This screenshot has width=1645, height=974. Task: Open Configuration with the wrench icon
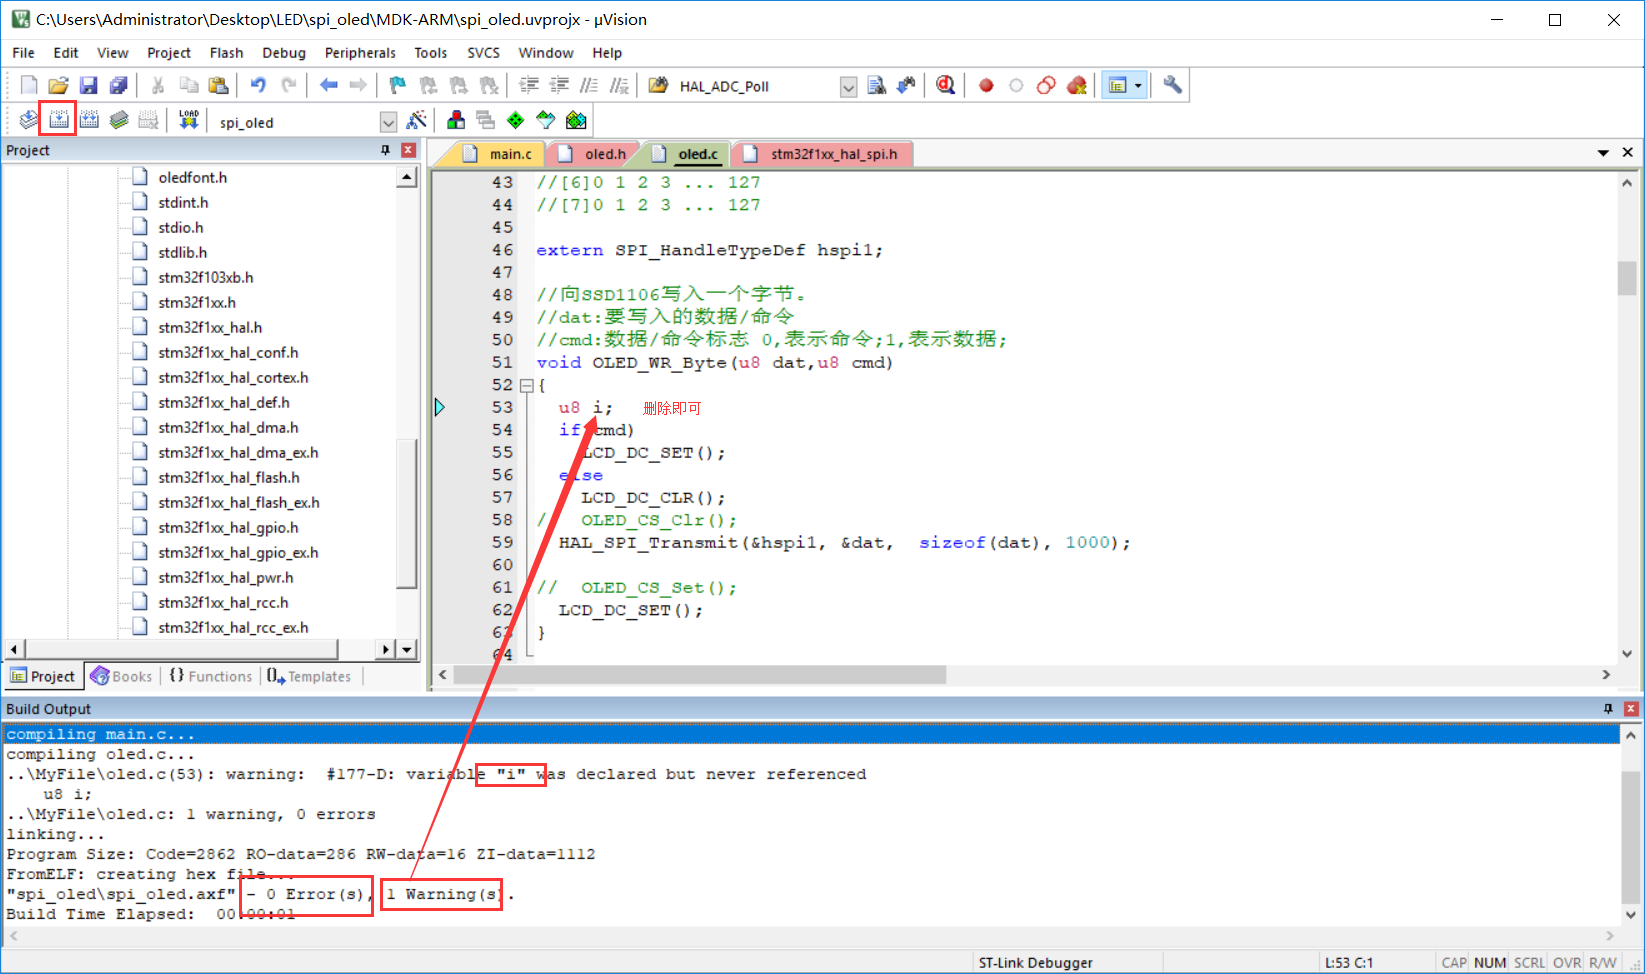tap(1172, 86)
